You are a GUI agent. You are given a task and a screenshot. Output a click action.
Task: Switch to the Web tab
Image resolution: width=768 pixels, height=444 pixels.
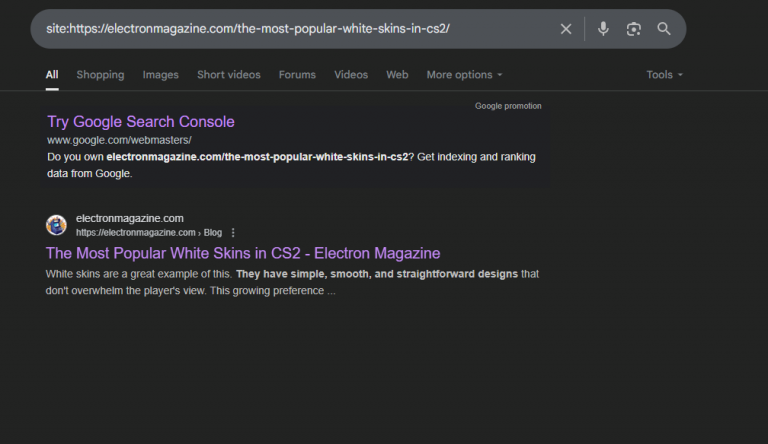click(x=397, y=75)
